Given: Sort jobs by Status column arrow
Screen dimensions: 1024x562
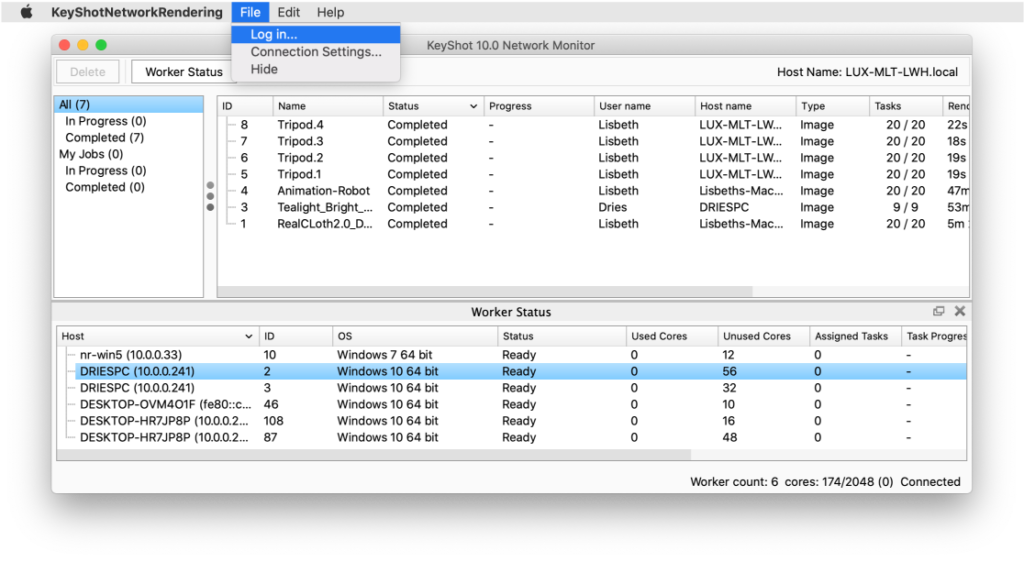Looking at the screenshot, I should [x=474, y=106].
